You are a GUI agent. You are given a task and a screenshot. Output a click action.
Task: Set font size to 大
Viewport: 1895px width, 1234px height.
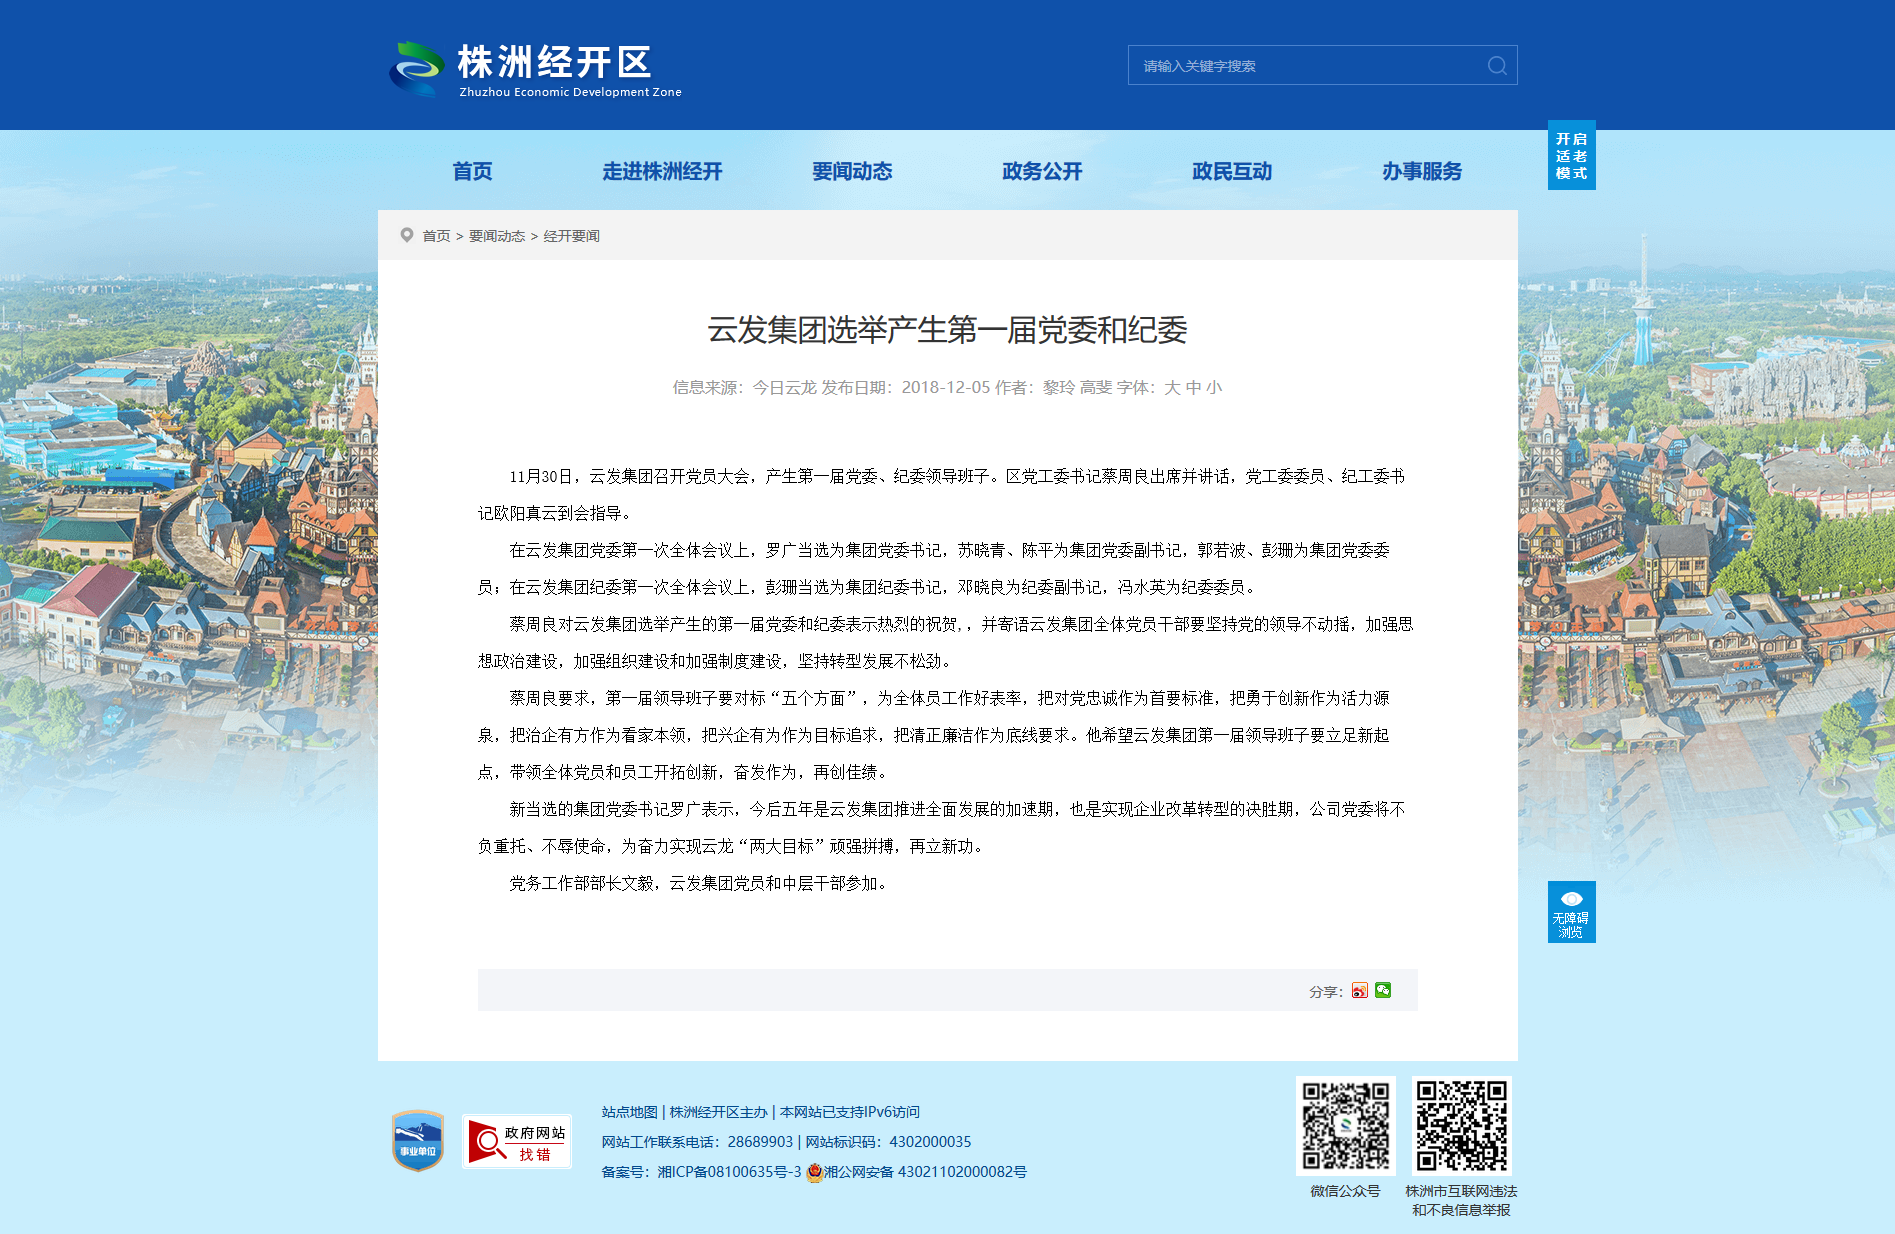point(1172,387)
